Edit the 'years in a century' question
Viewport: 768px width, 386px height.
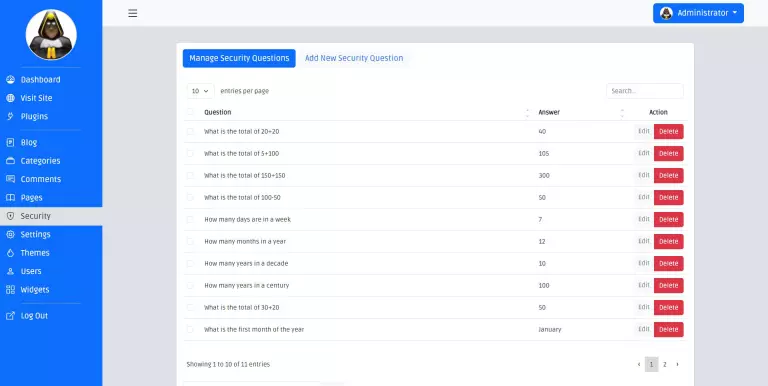point(644,285)
